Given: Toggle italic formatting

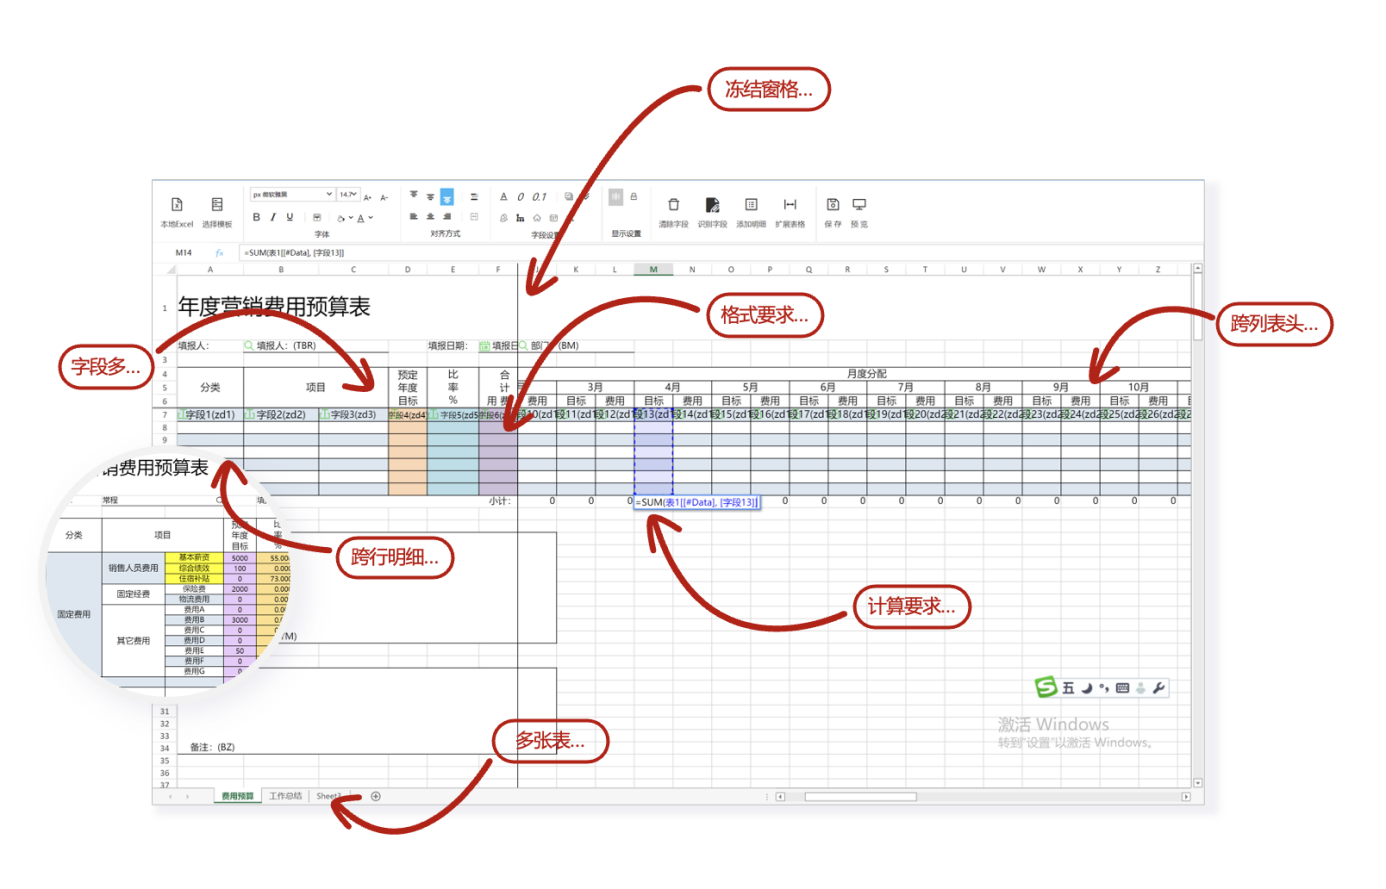Looking at the screenshot, I should click(x=273, y=217).
